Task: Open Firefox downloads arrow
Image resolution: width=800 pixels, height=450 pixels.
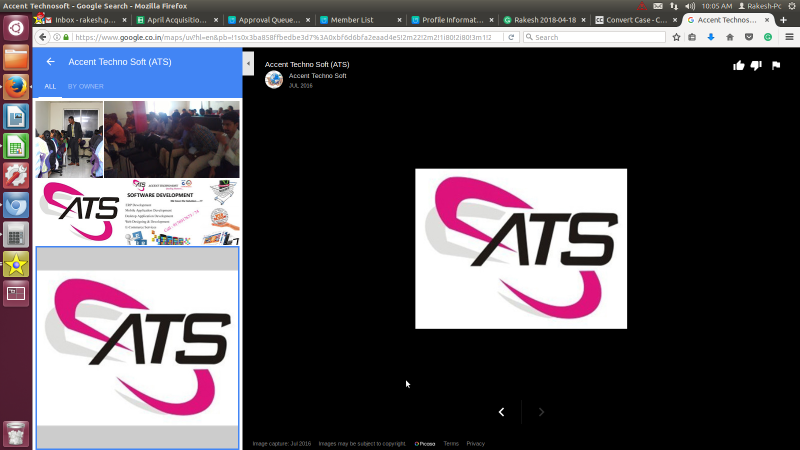Action: [711, 37]
